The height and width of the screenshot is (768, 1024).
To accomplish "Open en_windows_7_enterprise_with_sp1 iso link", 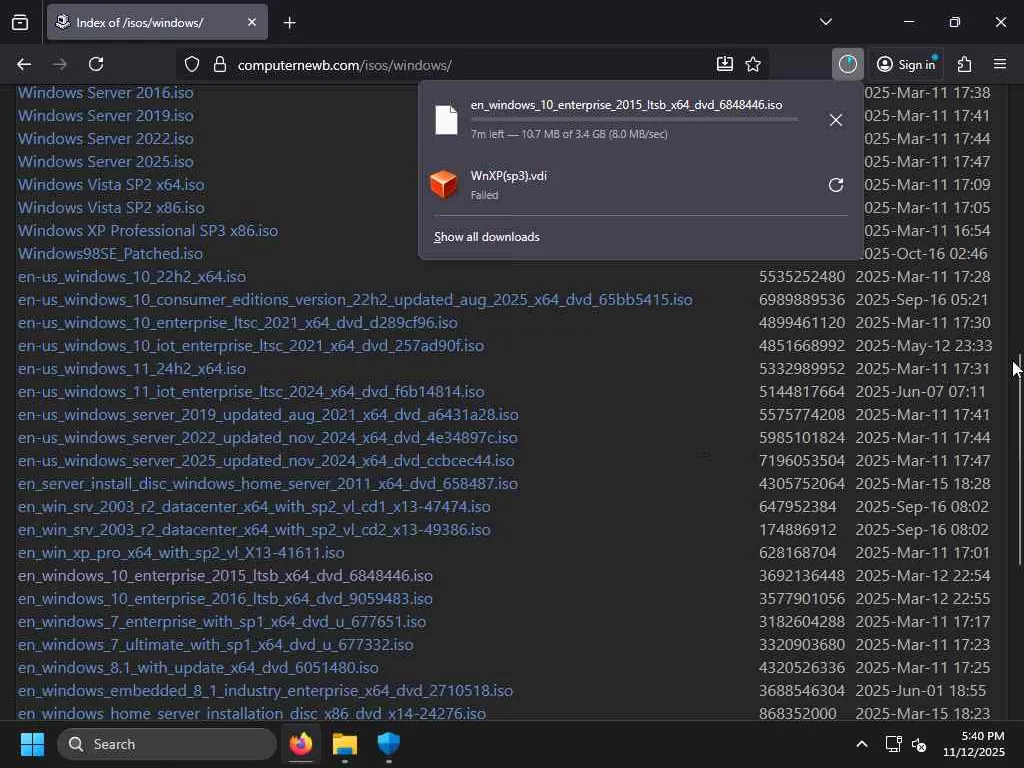I will coord(222,622).
